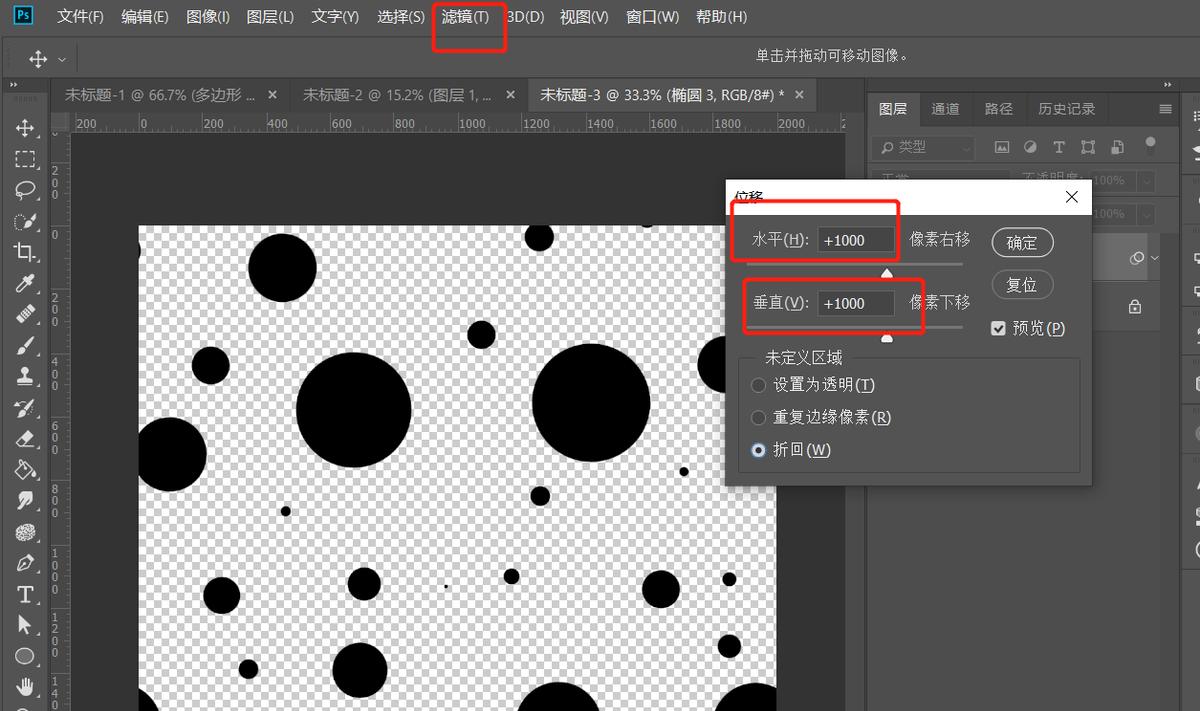Open the Layers panel options menu
This screenshot has height=711, width=1200.
tap(1165, 109)
